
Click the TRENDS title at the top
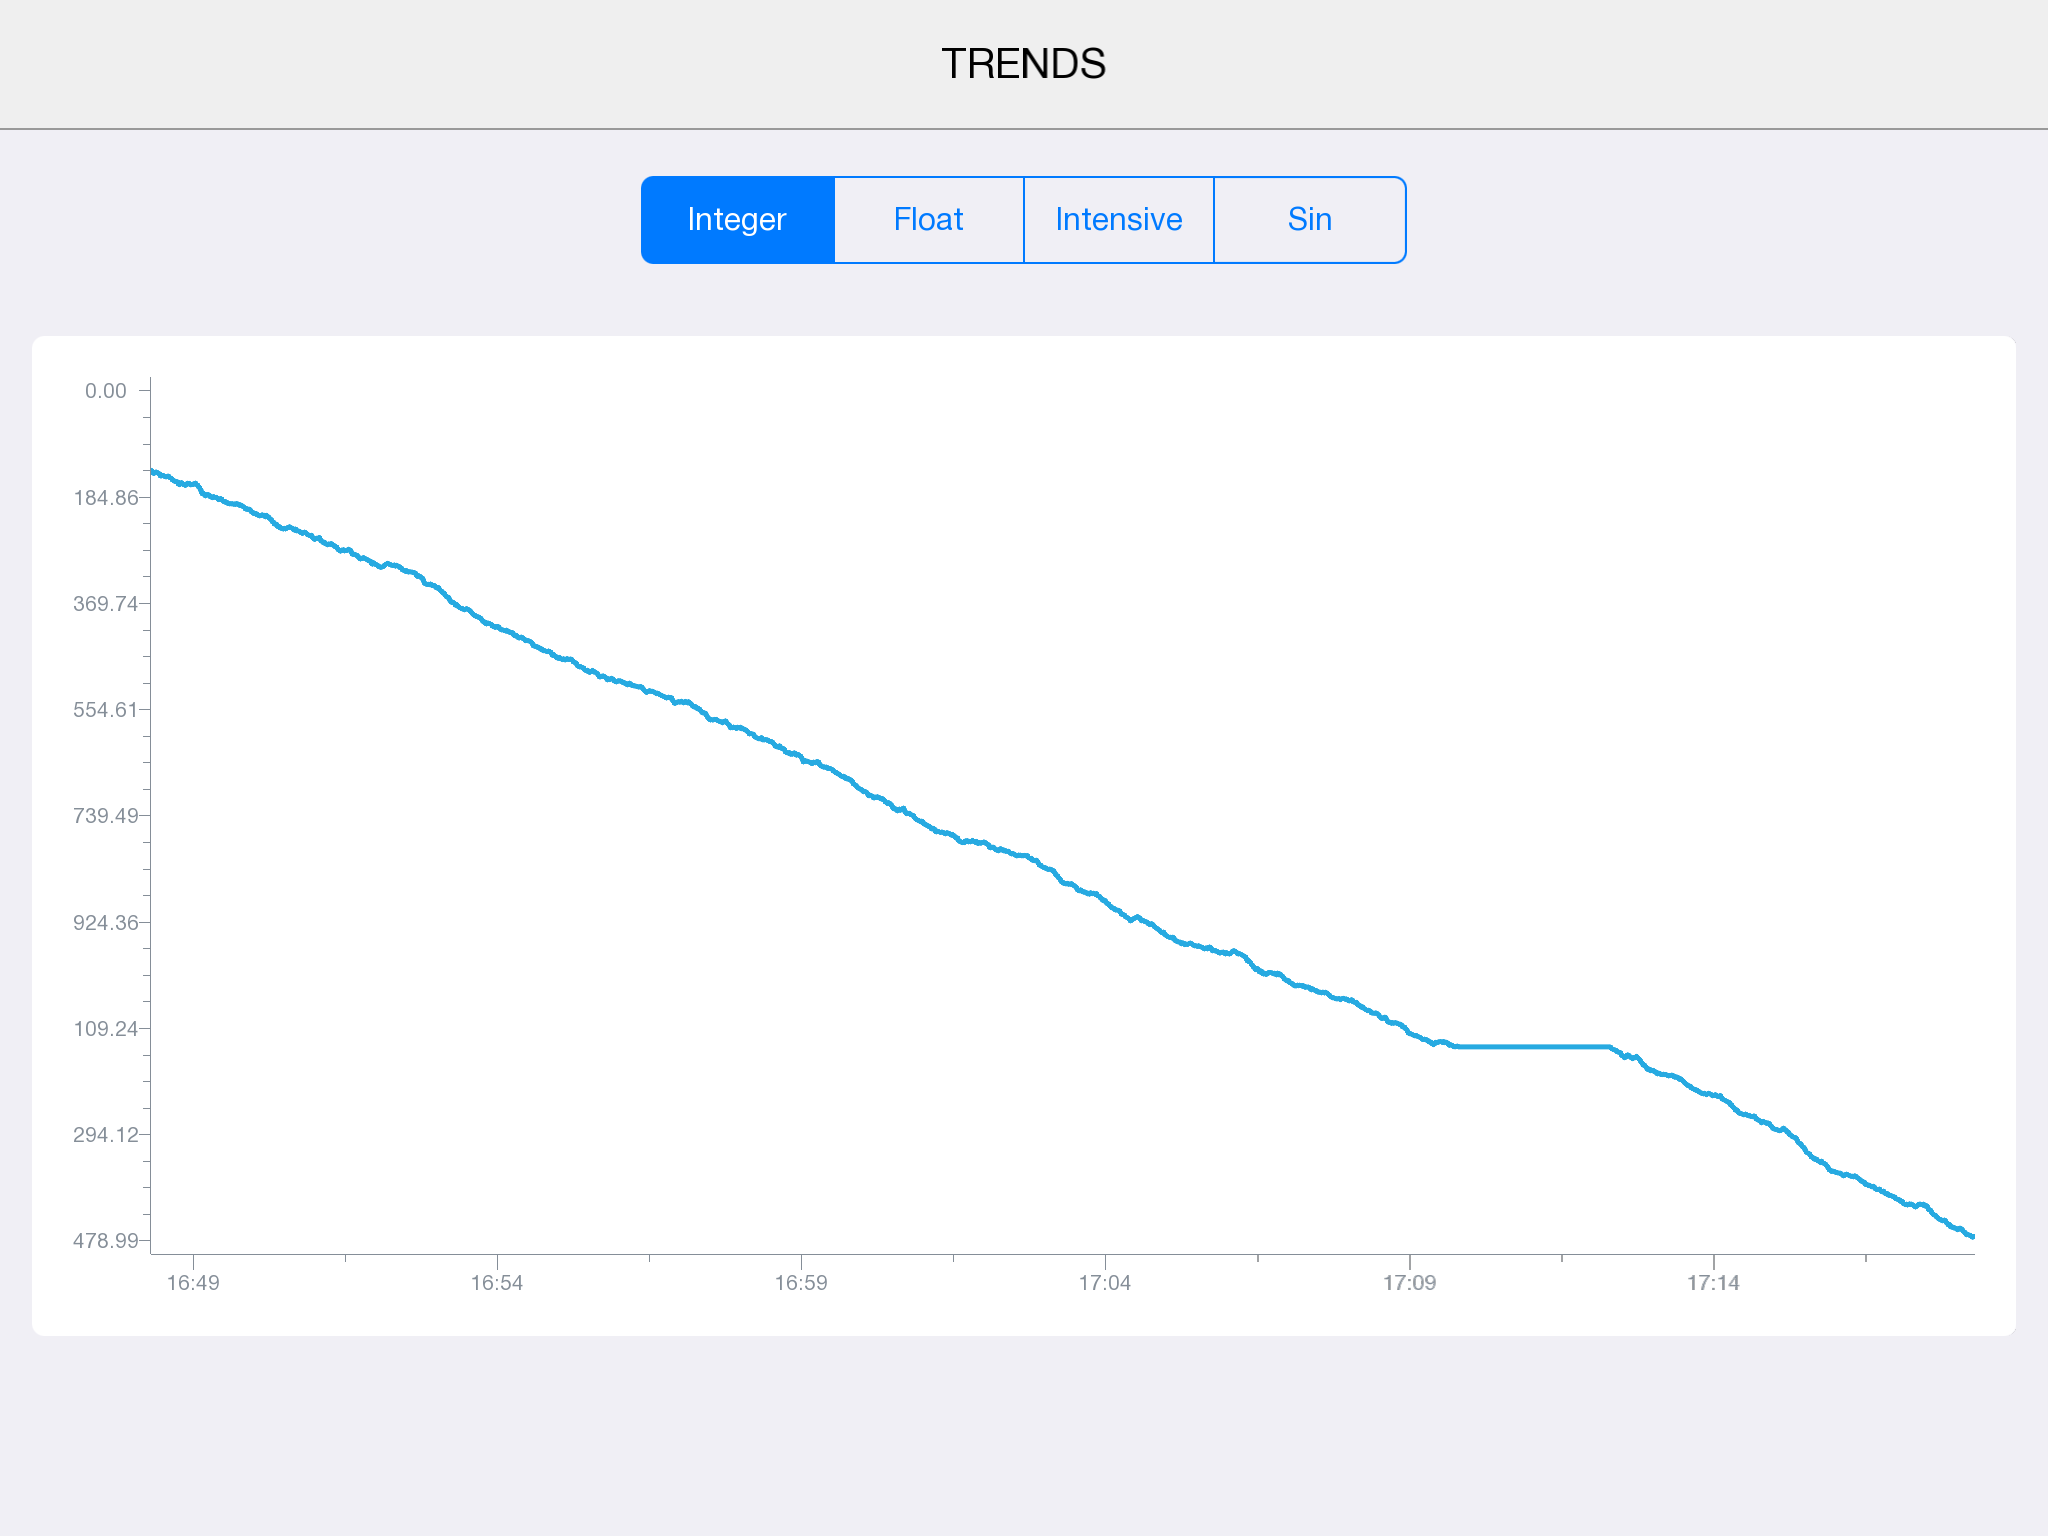point(1023,62)
